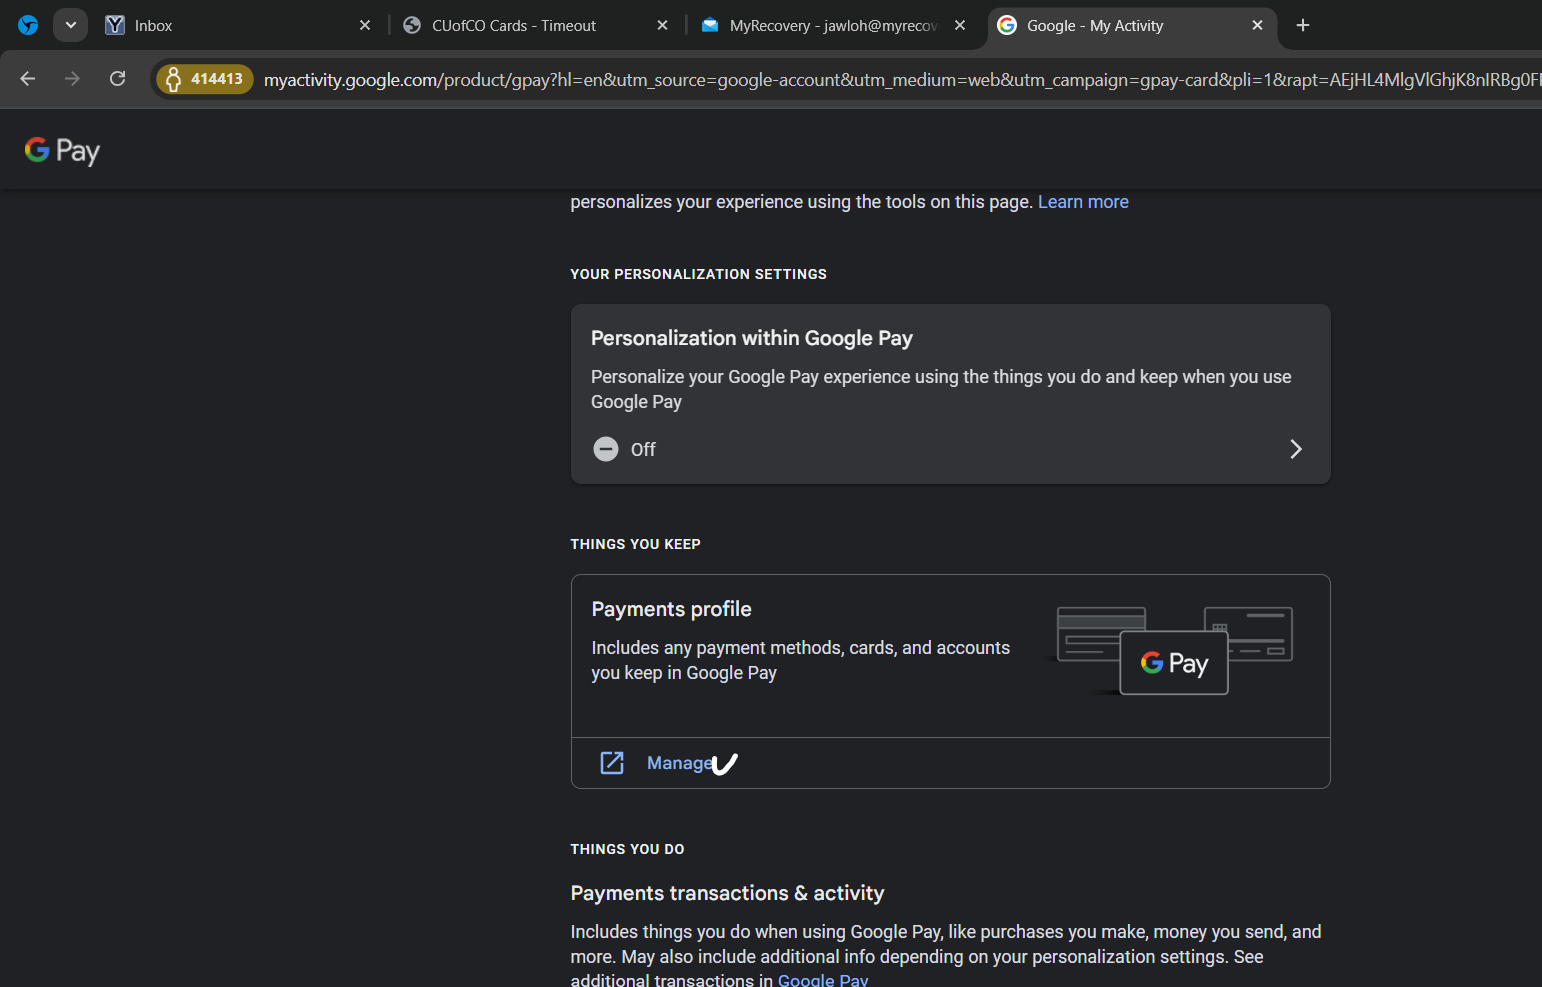Expand Personalization within Google Pay chevron
The height and width of the screenshot is (987, 1542).
pos(1295,449)
